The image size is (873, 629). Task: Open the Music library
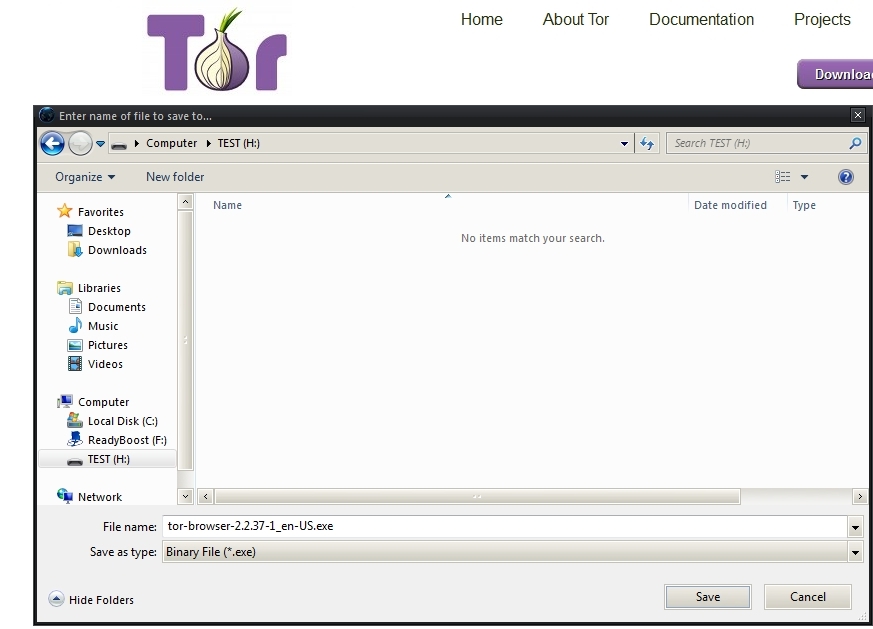point(103,326)
